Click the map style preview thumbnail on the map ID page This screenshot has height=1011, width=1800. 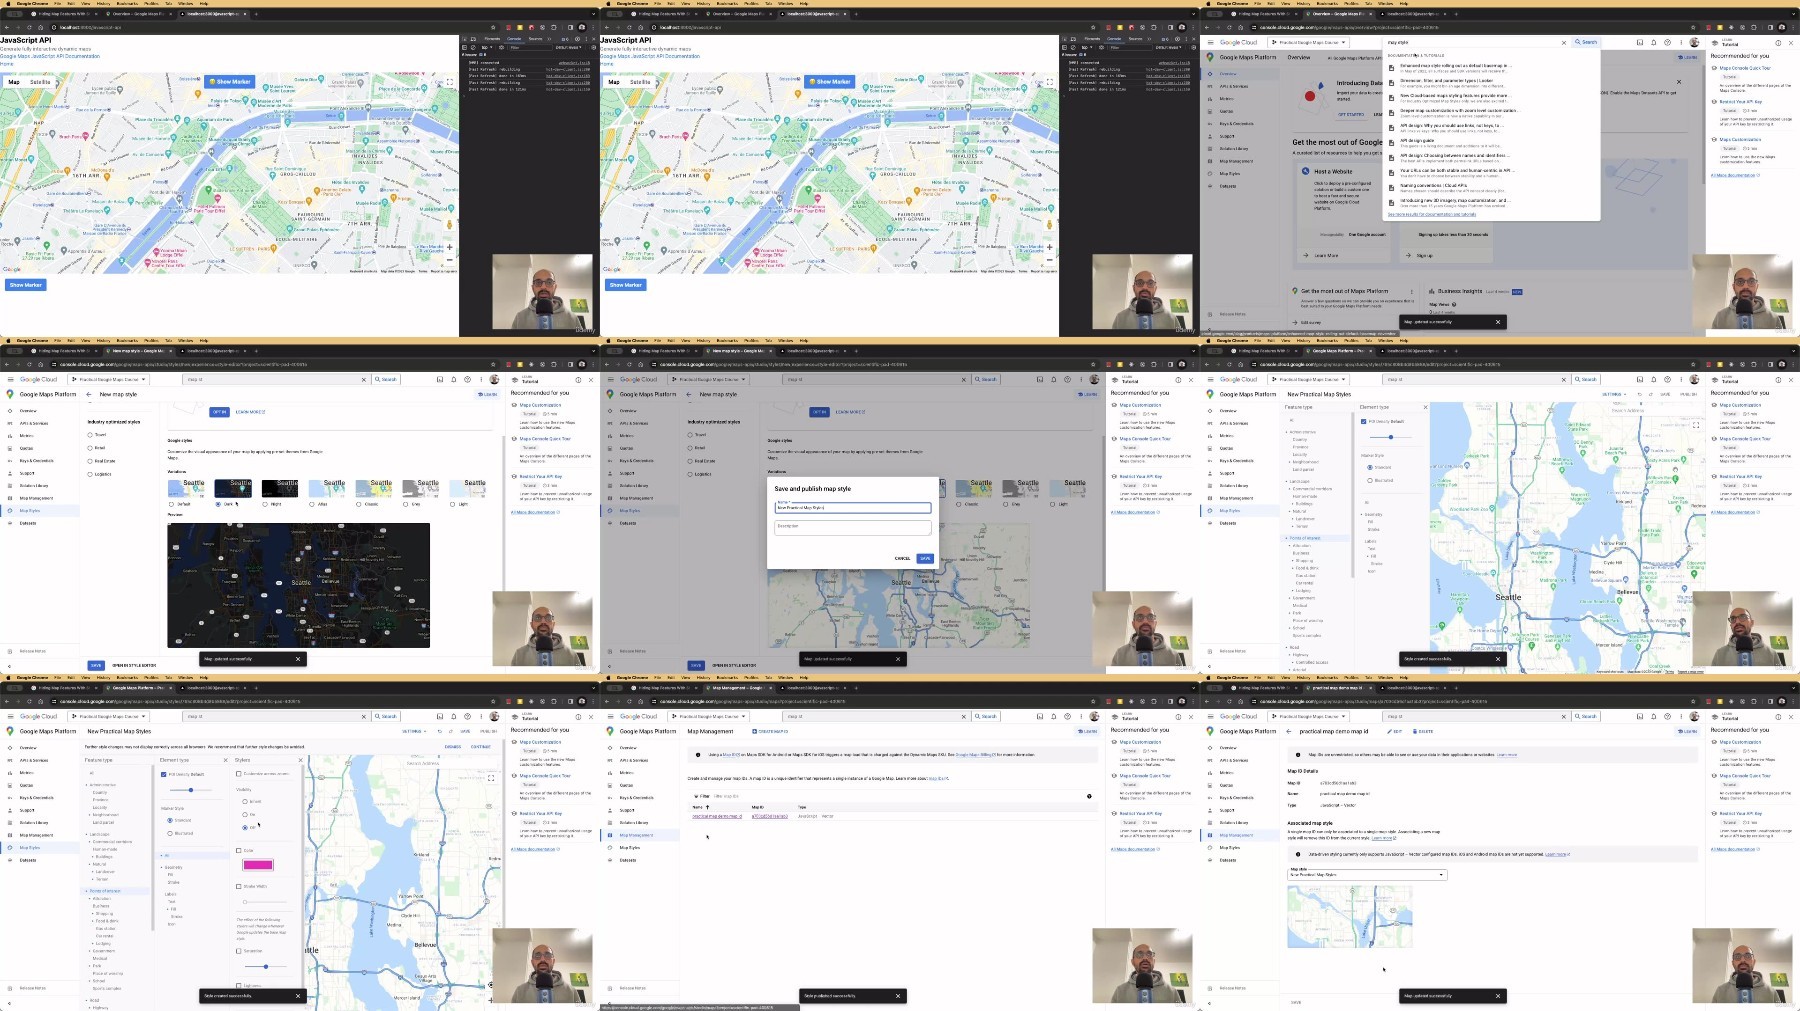(x=1349, y=916)
